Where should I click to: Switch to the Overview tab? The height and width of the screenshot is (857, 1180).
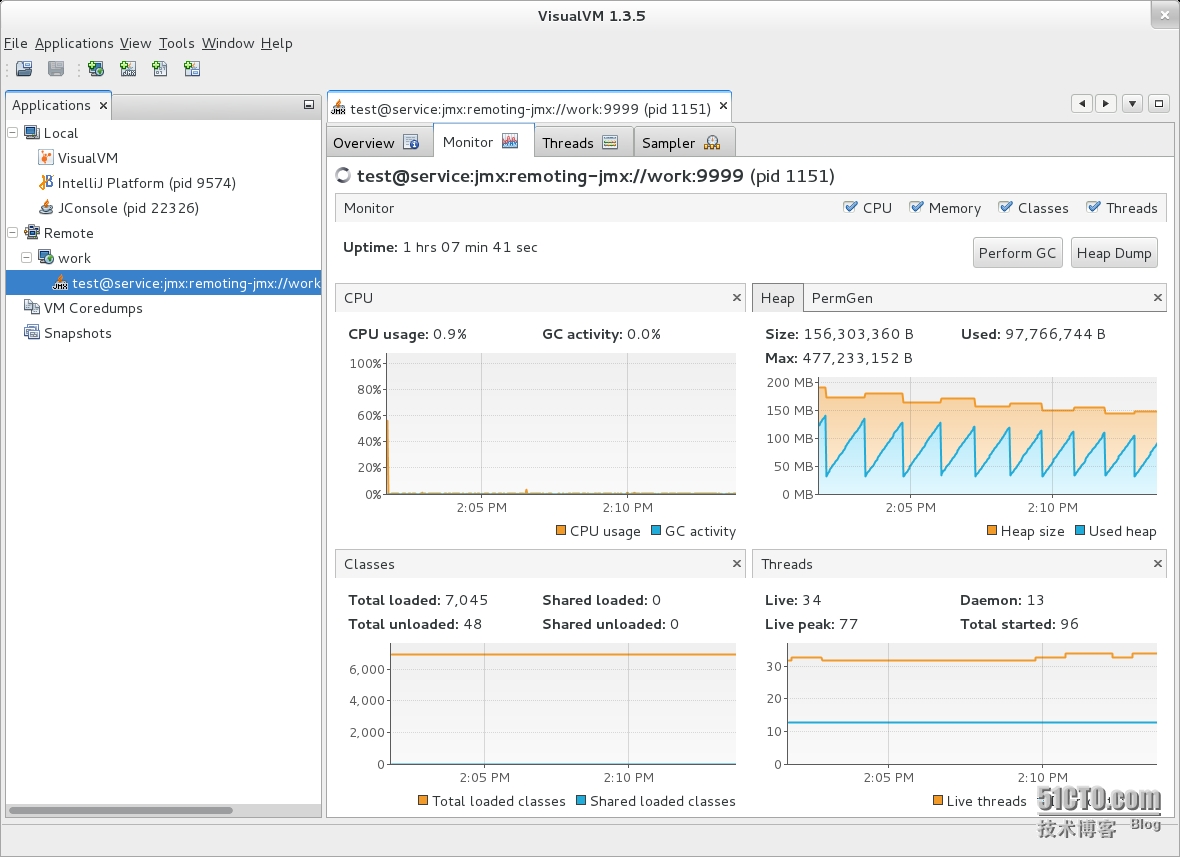coord(380,142)
